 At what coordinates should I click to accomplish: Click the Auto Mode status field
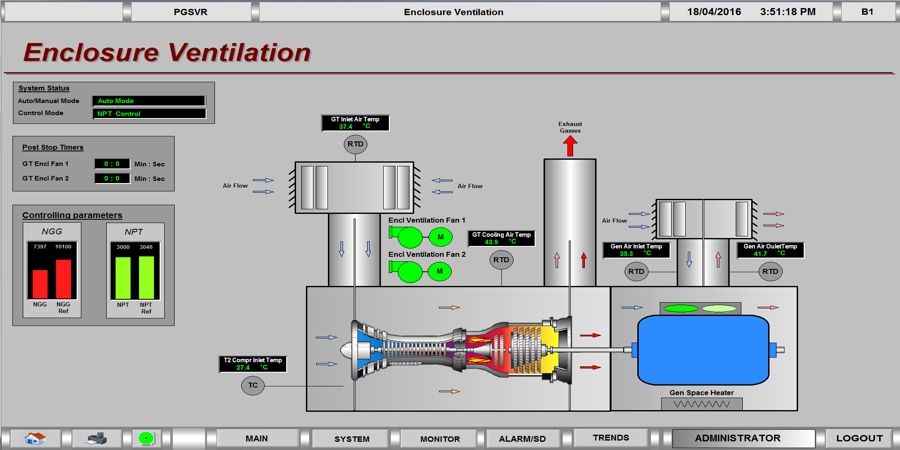[149, 101]
